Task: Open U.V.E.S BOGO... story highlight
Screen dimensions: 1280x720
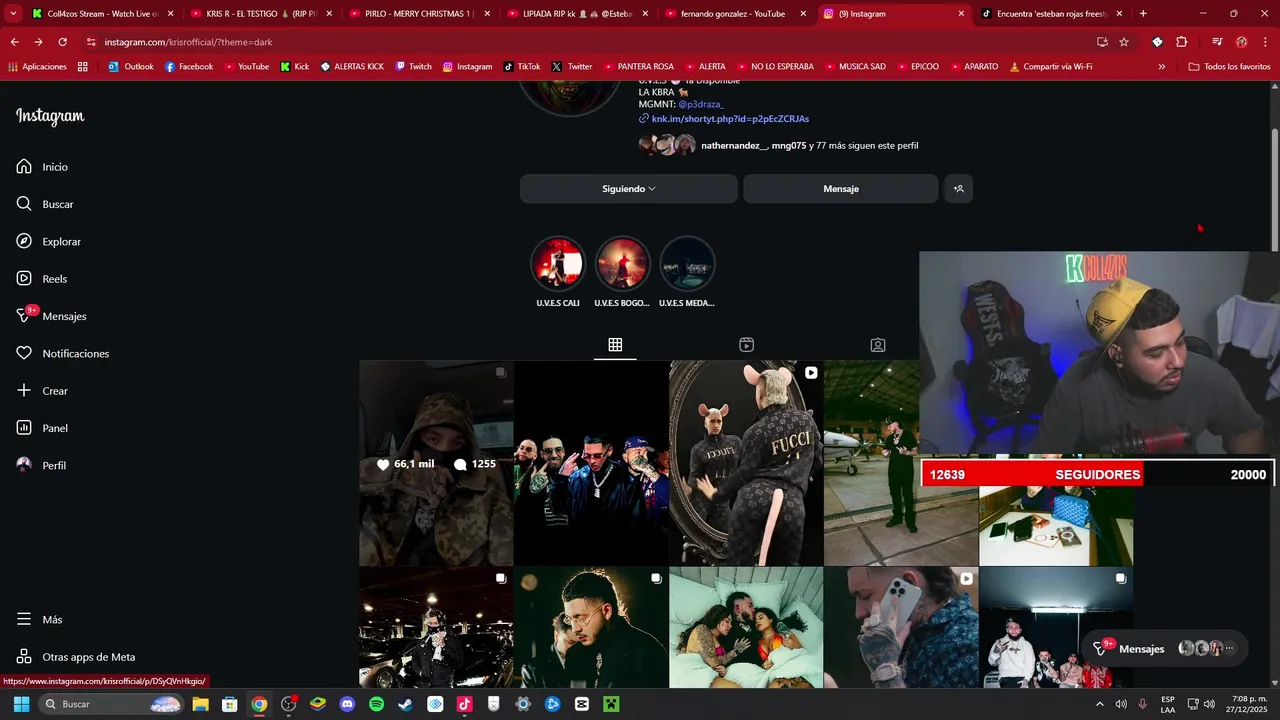Action: pyautogui.click(x=622, y=271)
